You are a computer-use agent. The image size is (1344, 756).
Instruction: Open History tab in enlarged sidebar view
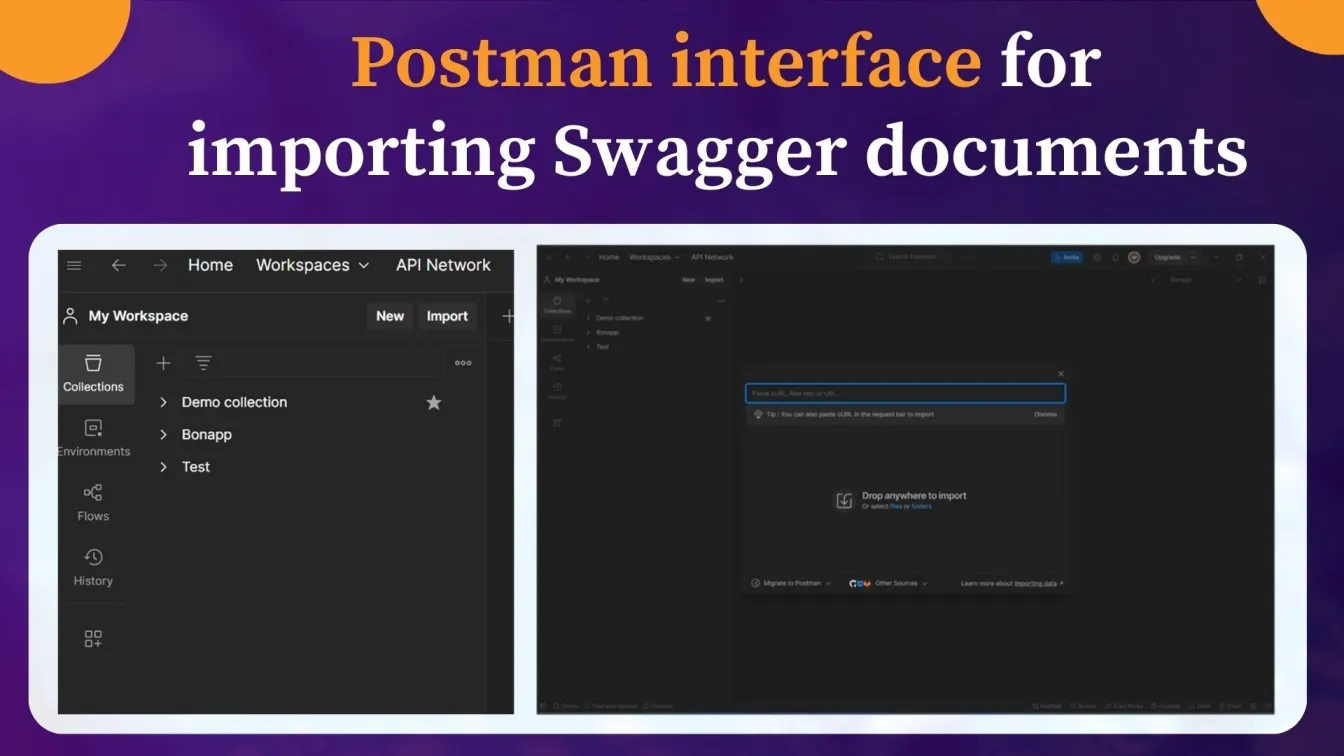pos(93,567)
